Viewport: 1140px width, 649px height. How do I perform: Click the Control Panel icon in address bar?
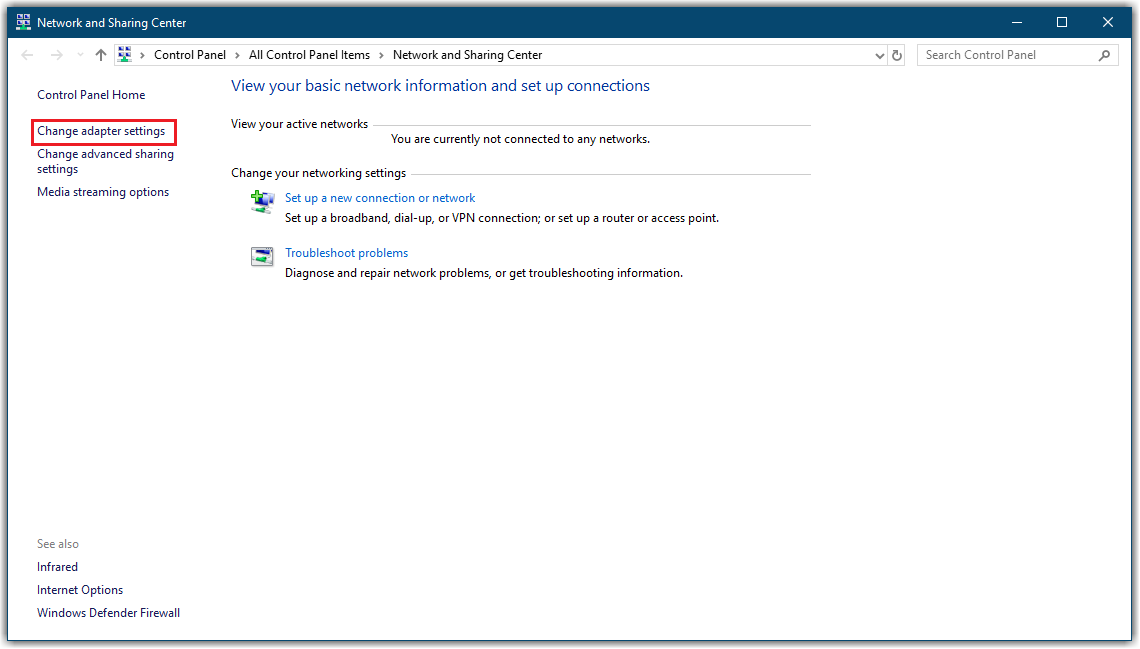click(125, 55)
